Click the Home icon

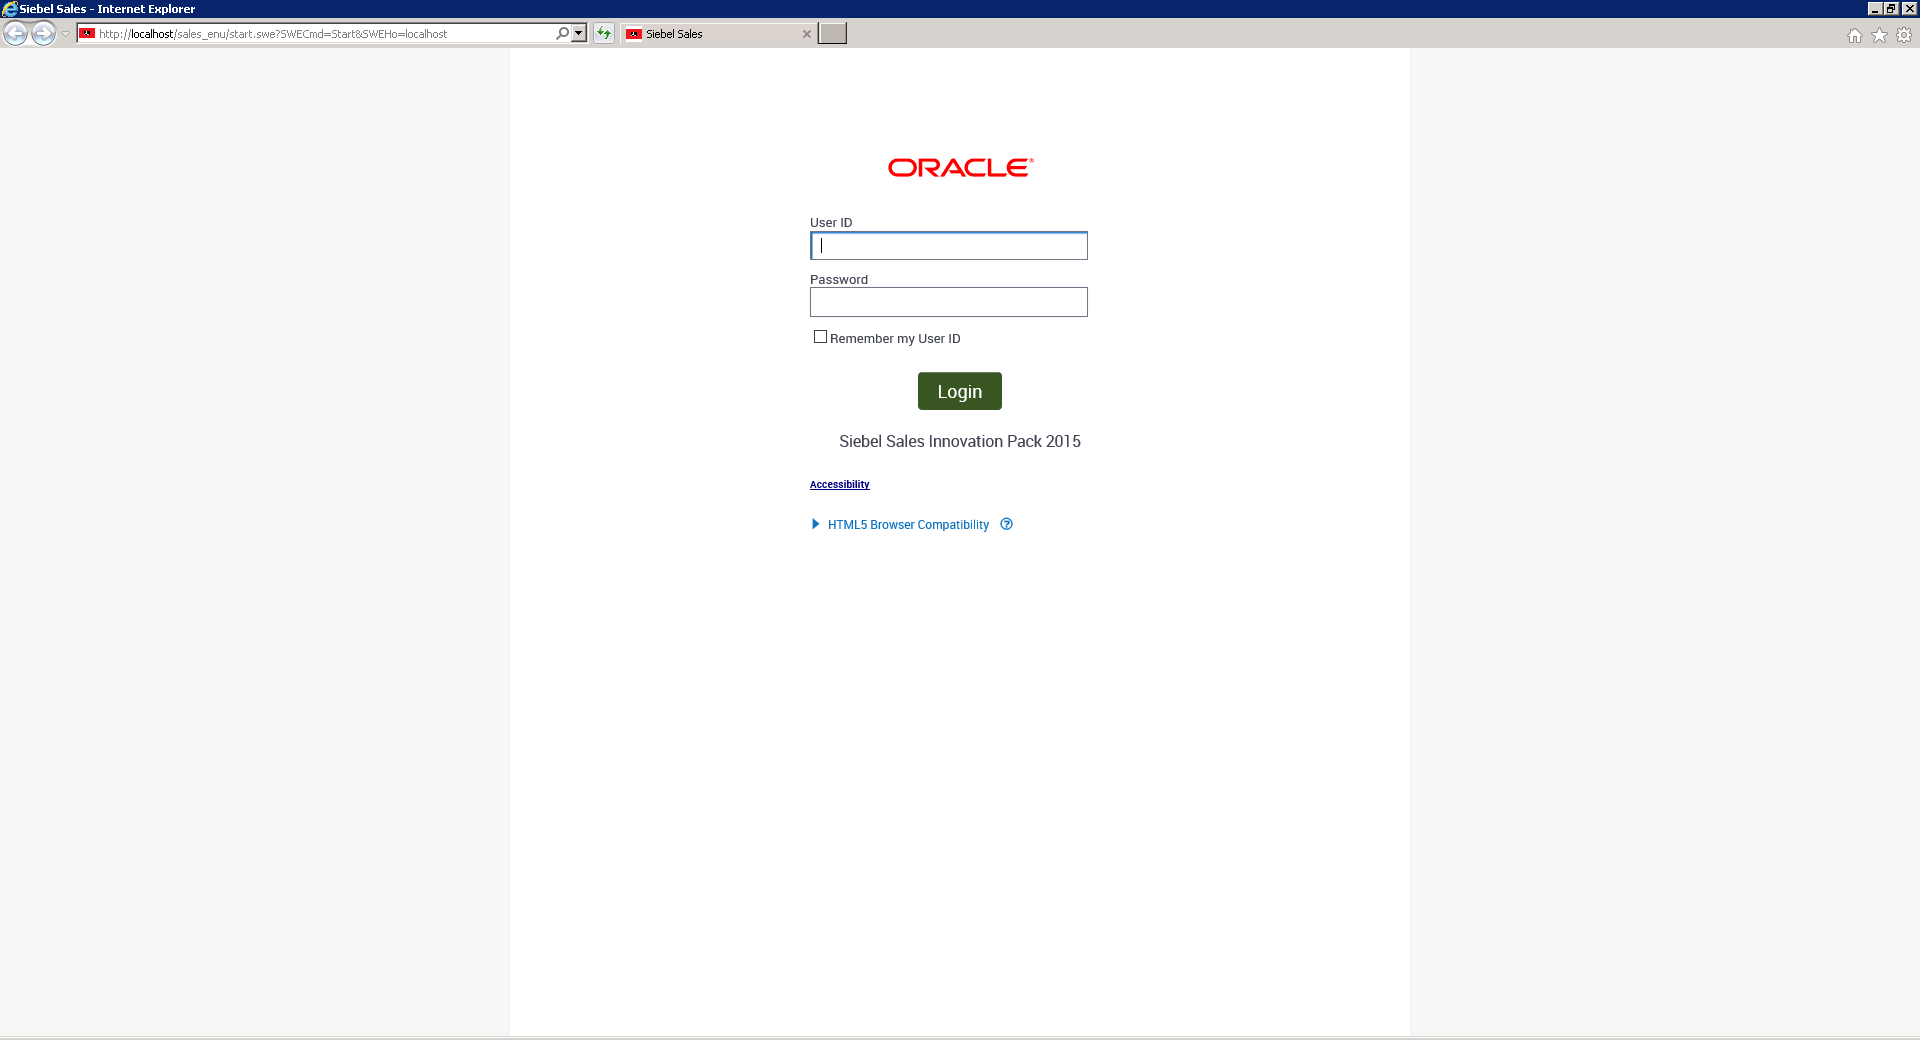point(1855,35)
